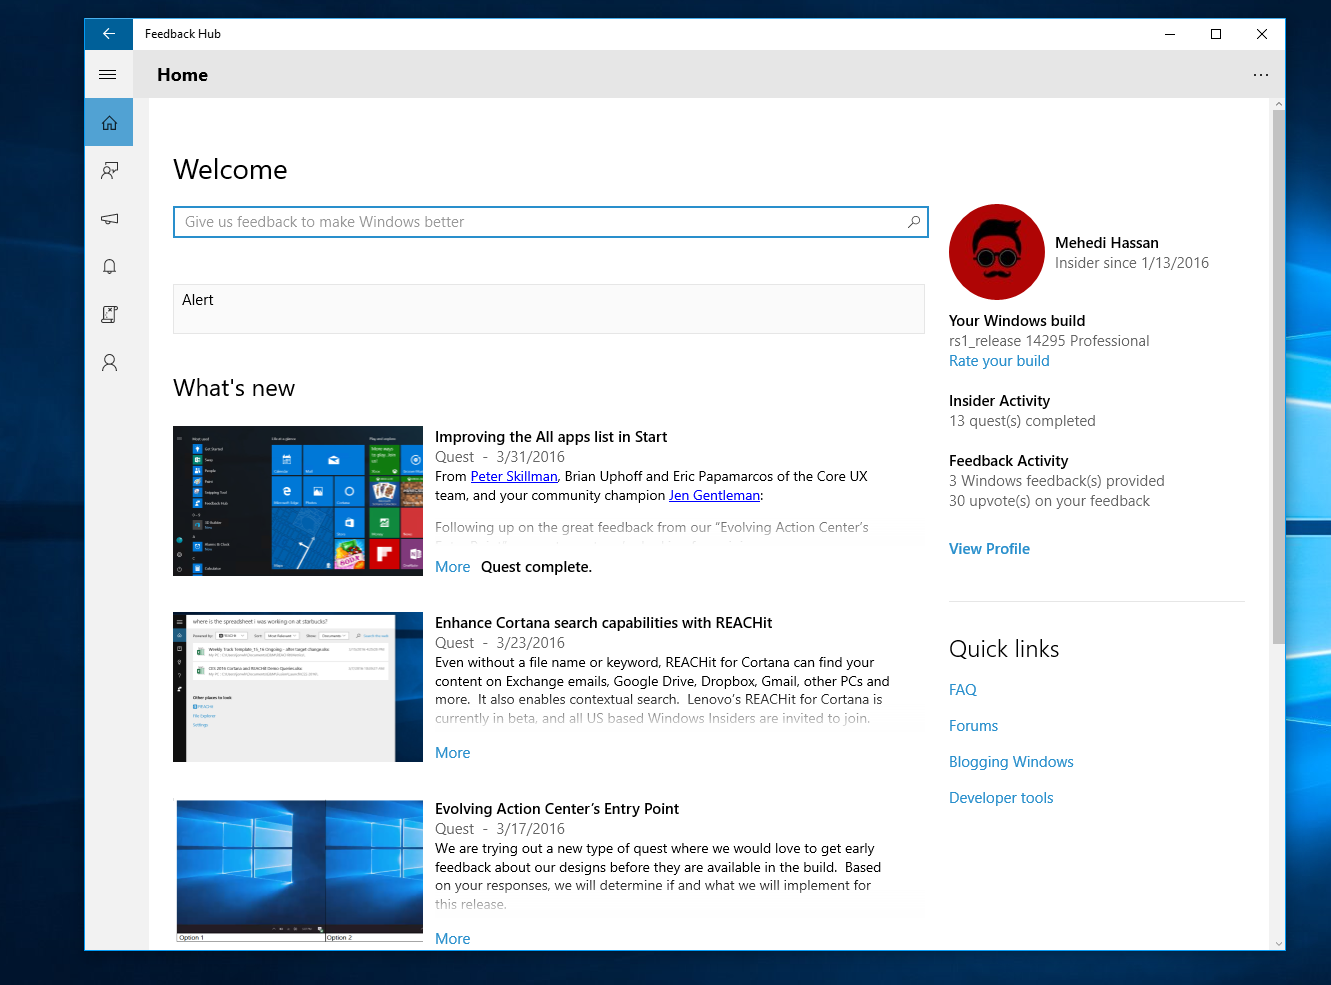Open the View Profile link
Screen dimensions: 1331x985
point(989,549)
